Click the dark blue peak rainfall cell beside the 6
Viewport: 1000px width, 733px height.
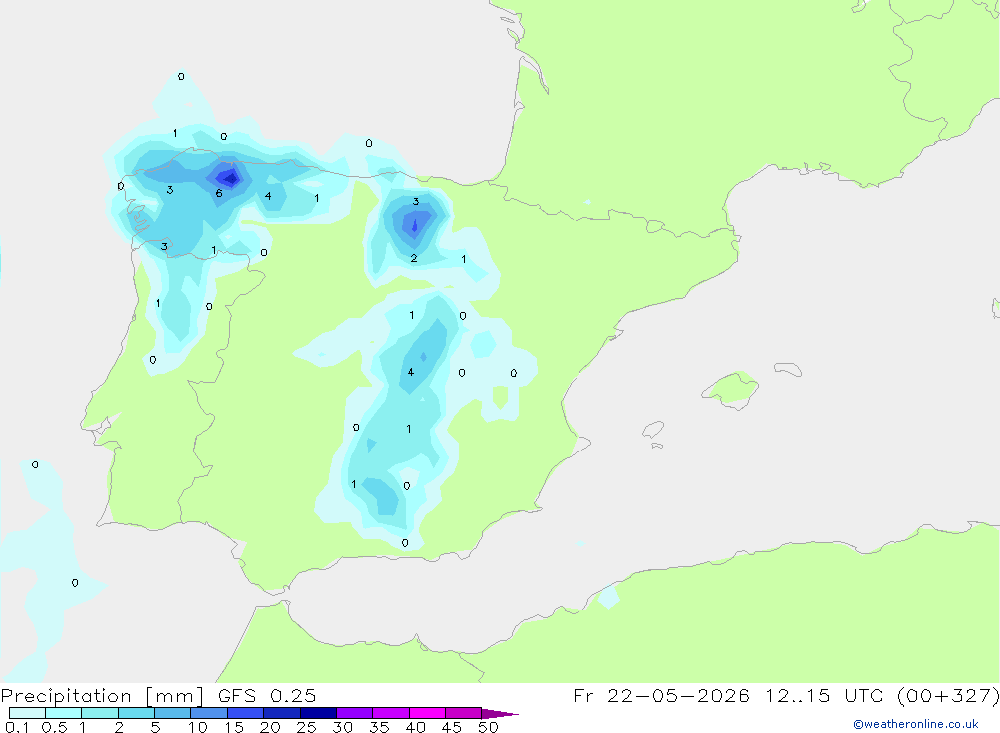click(229, 177)
